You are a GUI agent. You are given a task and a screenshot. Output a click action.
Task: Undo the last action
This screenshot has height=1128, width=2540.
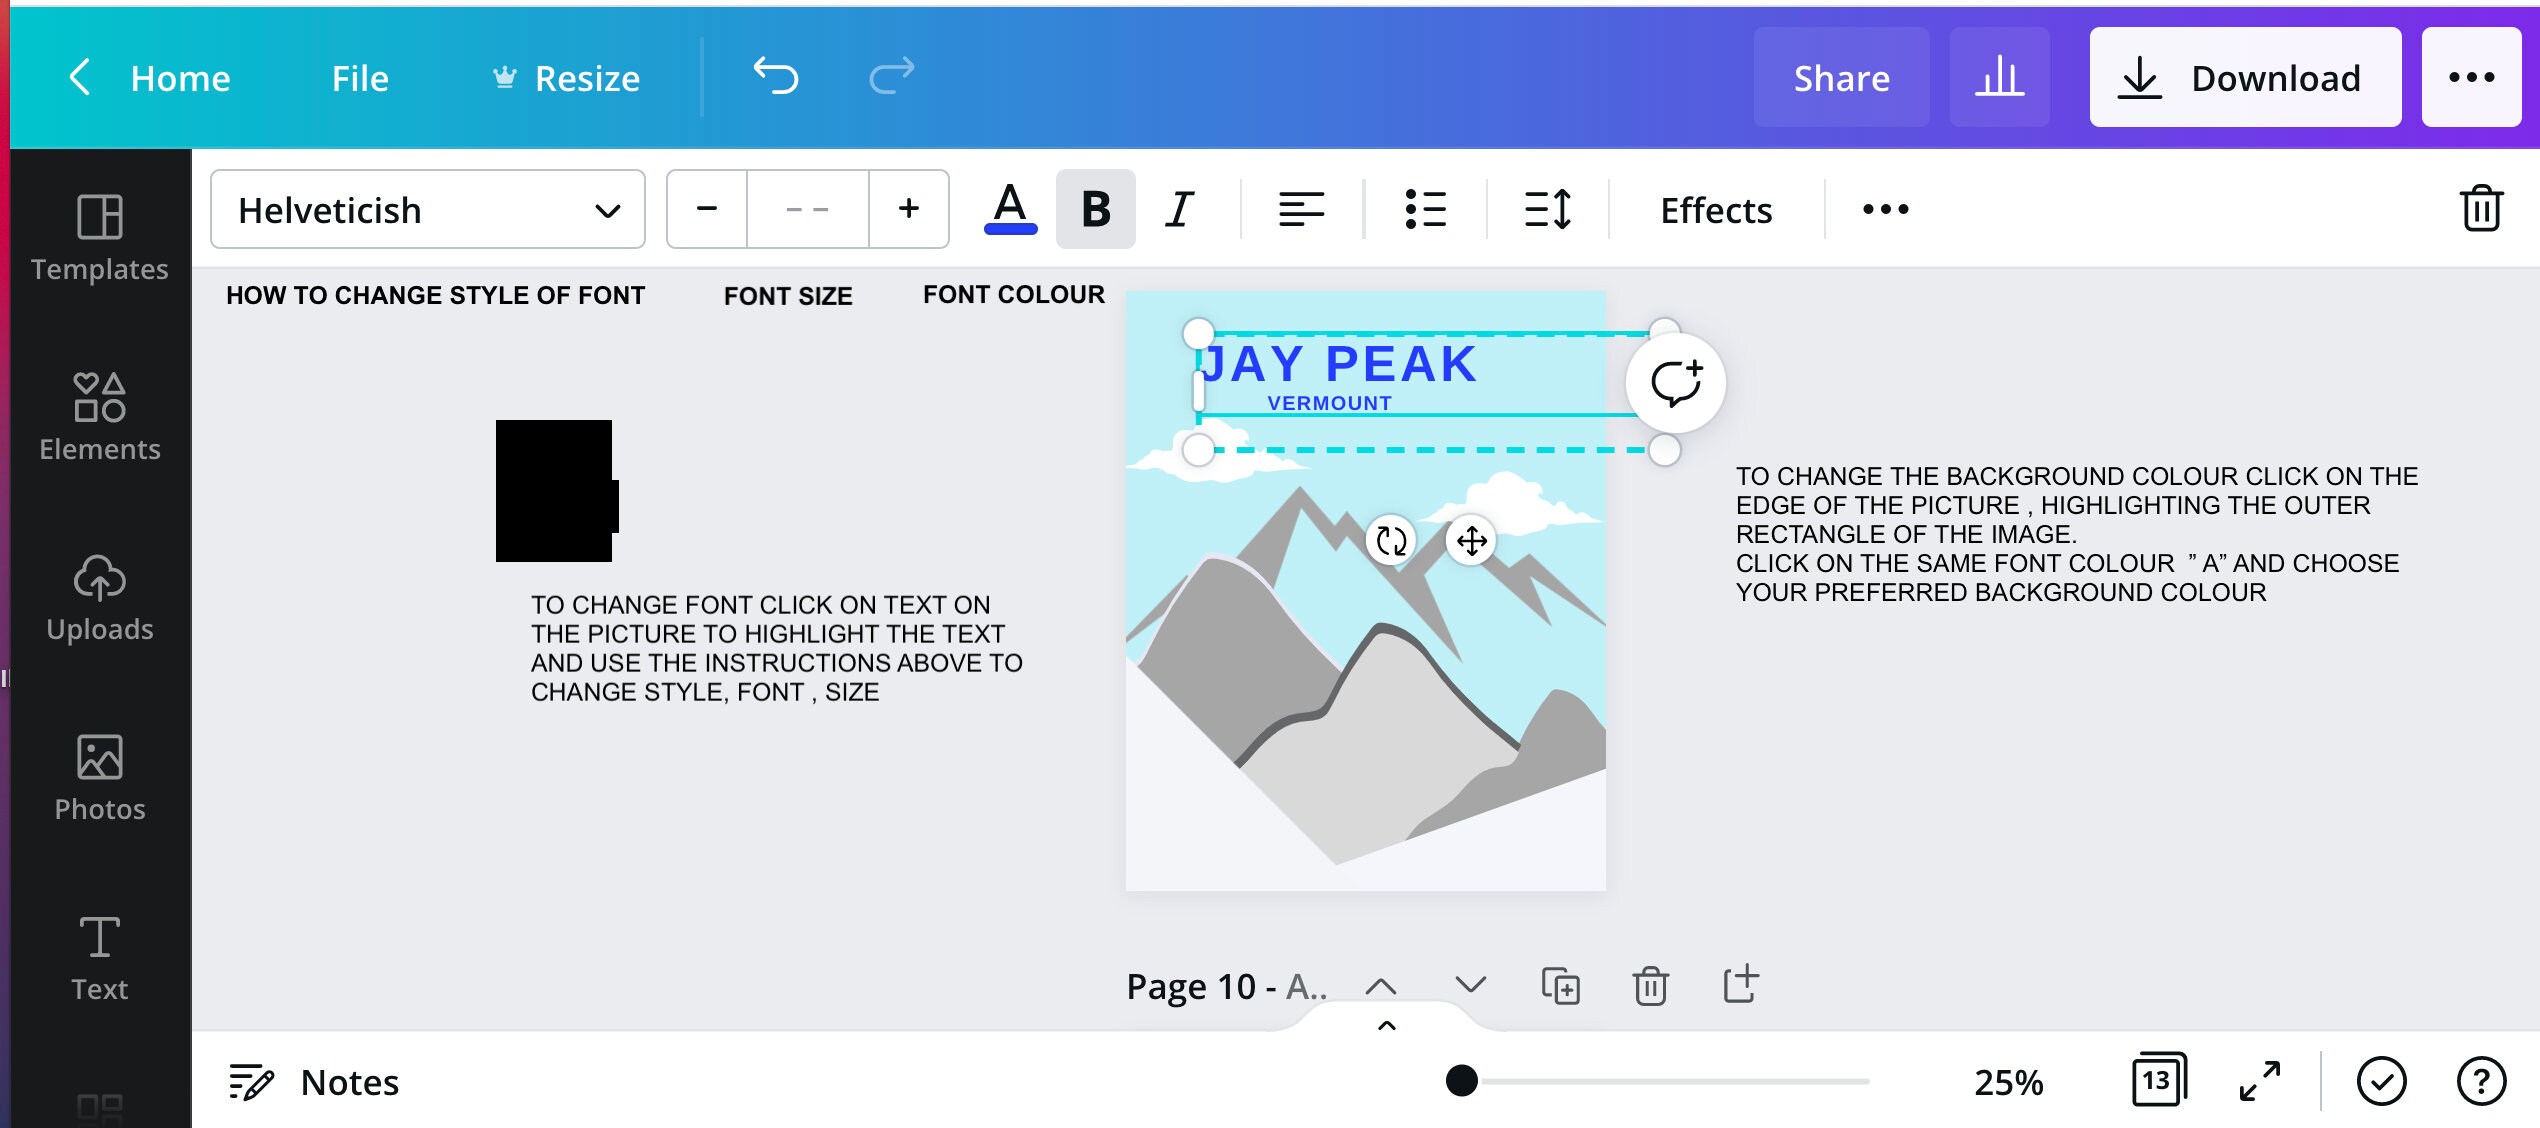[x=777, y=76]
